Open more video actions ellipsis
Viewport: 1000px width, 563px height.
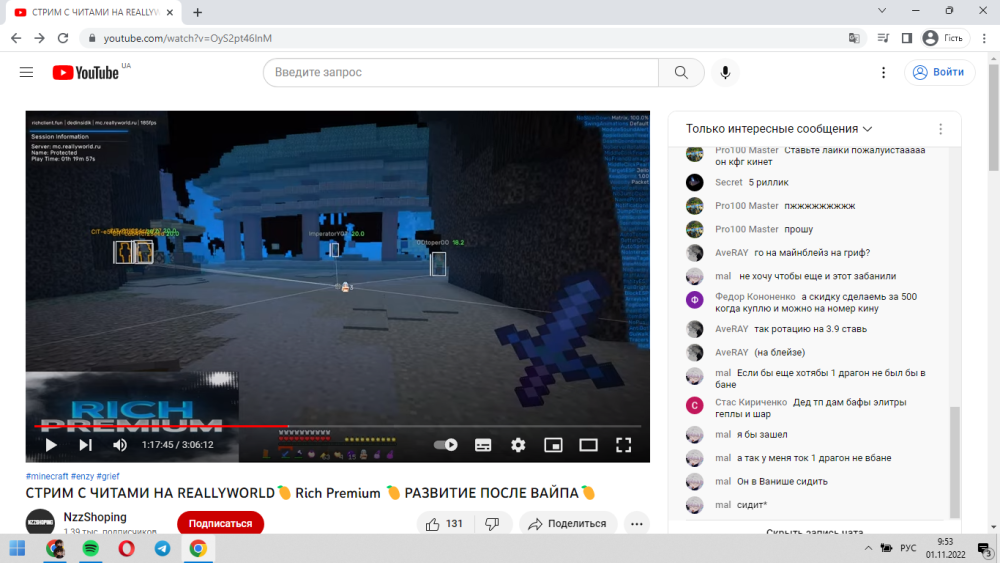pyautogui.click(x=636, y=523)
